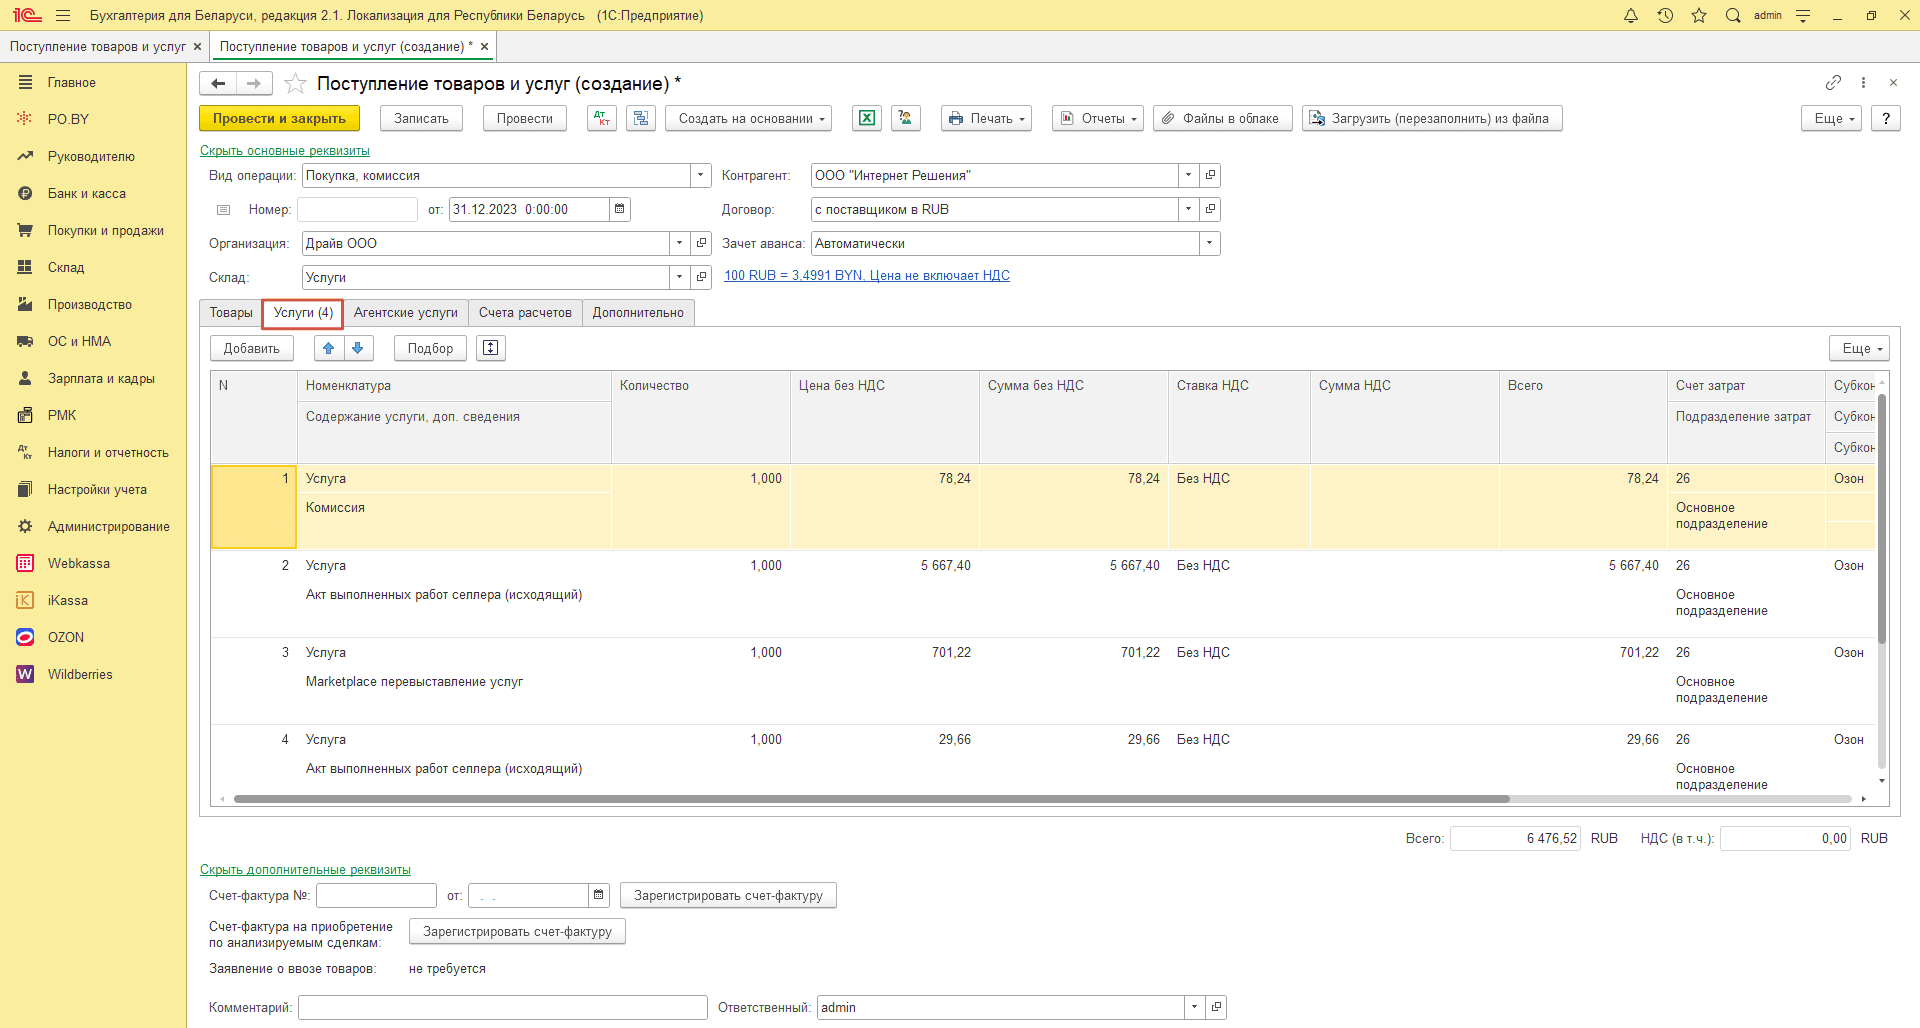
Task: Show Дт/Кт postings icon
Action: [x=602, y=118]
